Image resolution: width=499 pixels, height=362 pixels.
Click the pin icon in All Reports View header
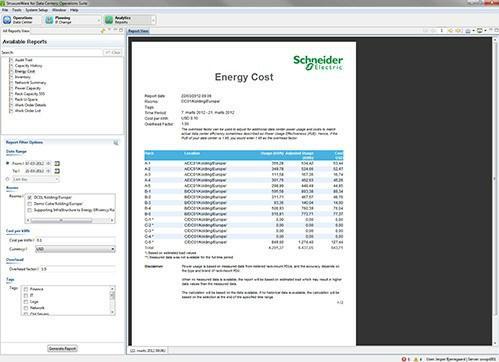[x=103, y=31]
